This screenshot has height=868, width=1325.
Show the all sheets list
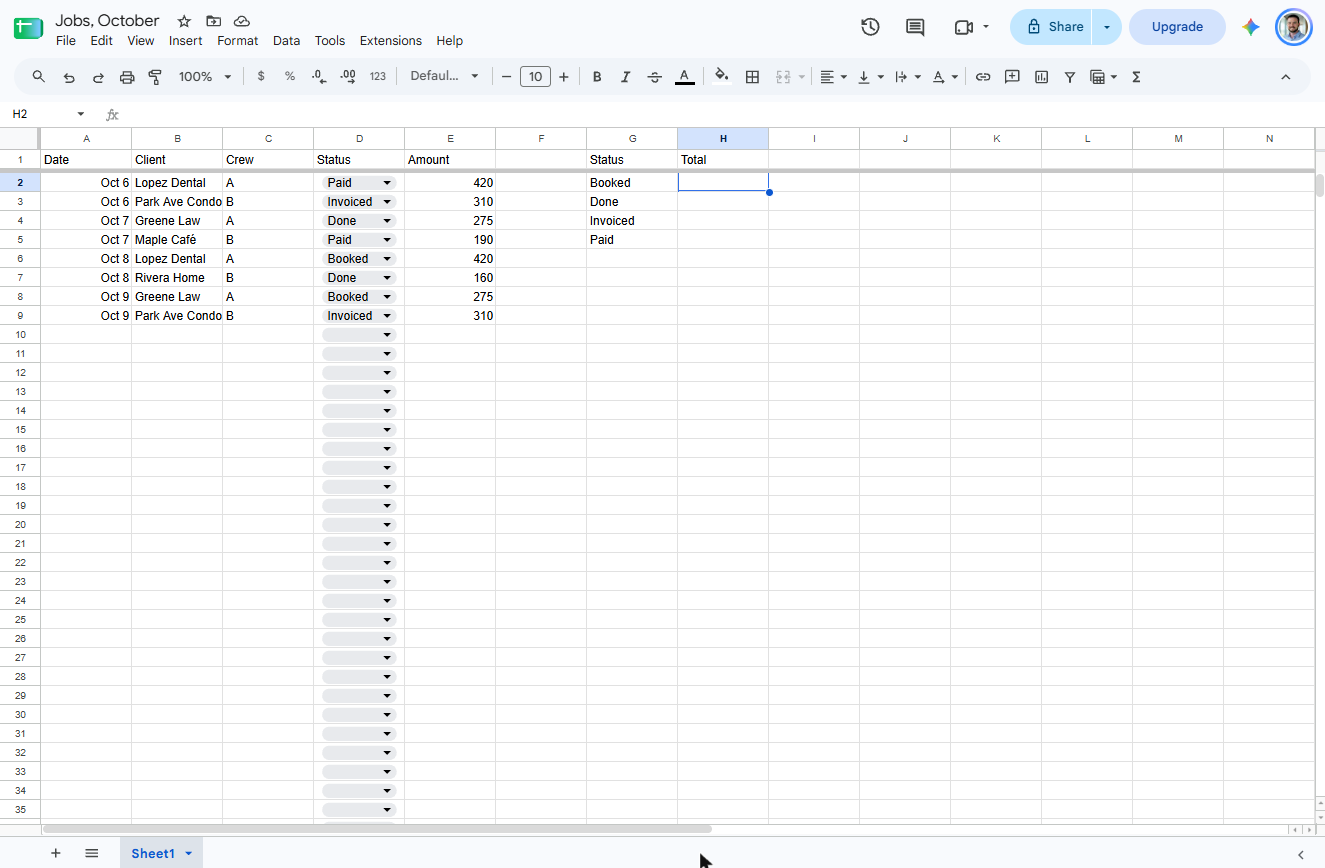pyautogui.click(x=92, y=853)
